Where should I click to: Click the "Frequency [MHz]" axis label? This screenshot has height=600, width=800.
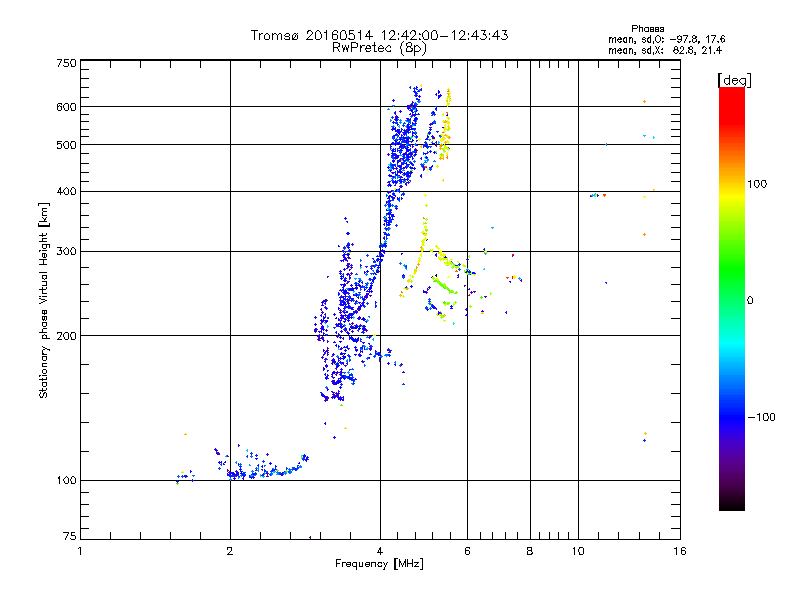click(x=379, y=564)
